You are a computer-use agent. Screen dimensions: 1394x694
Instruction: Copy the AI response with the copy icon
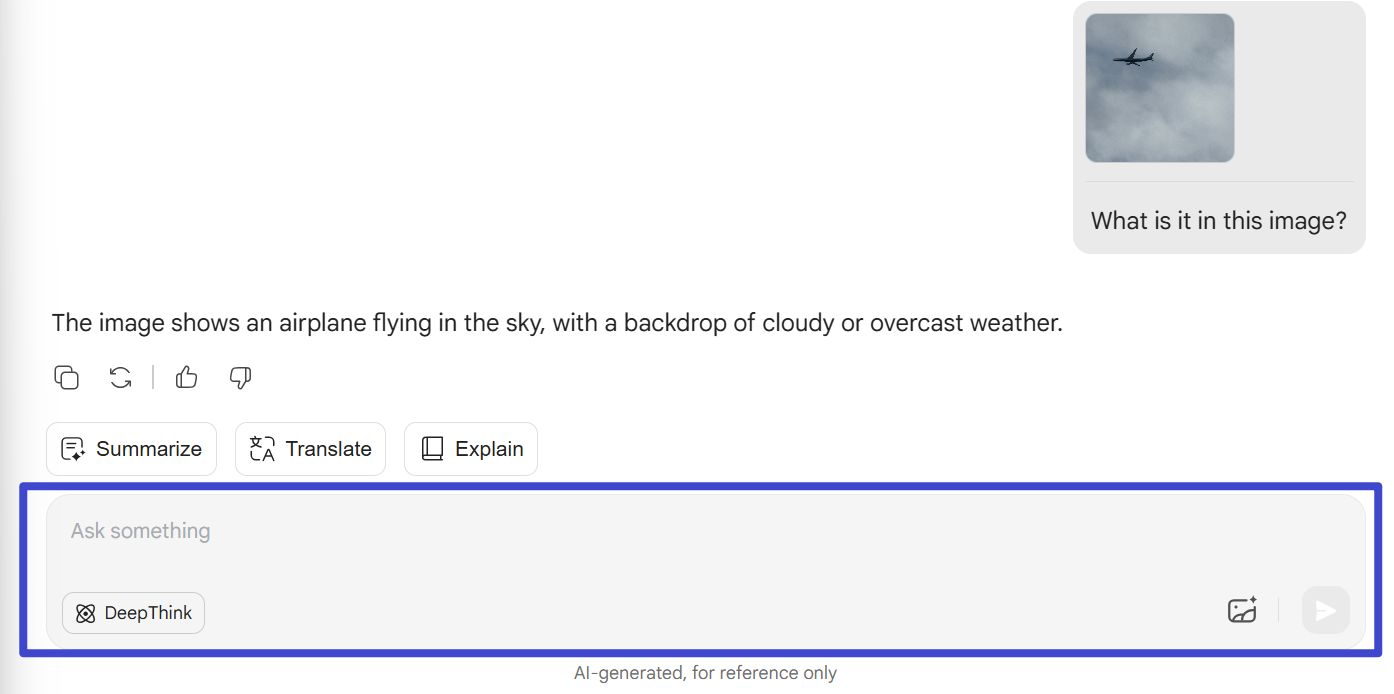pos(66,377)
